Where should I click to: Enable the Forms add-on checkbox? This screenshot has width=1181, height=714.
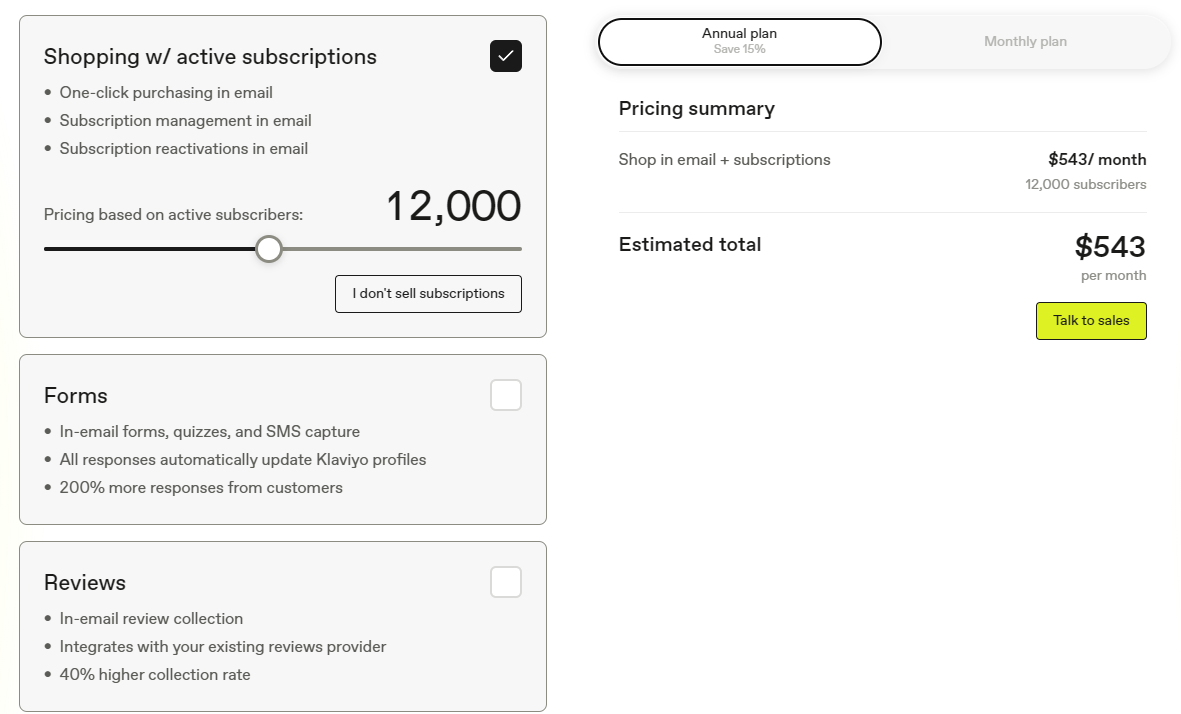point(505,395)
